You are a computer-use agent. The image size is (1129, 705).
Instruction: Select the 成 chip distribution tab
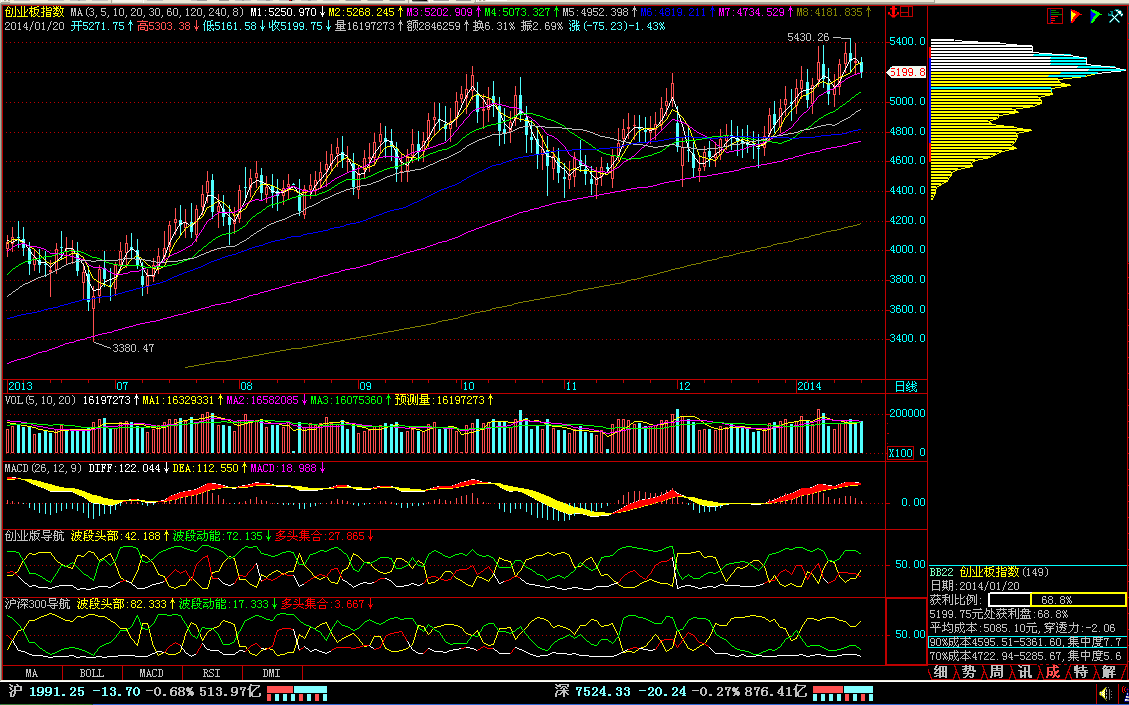tap(1053, 673)
